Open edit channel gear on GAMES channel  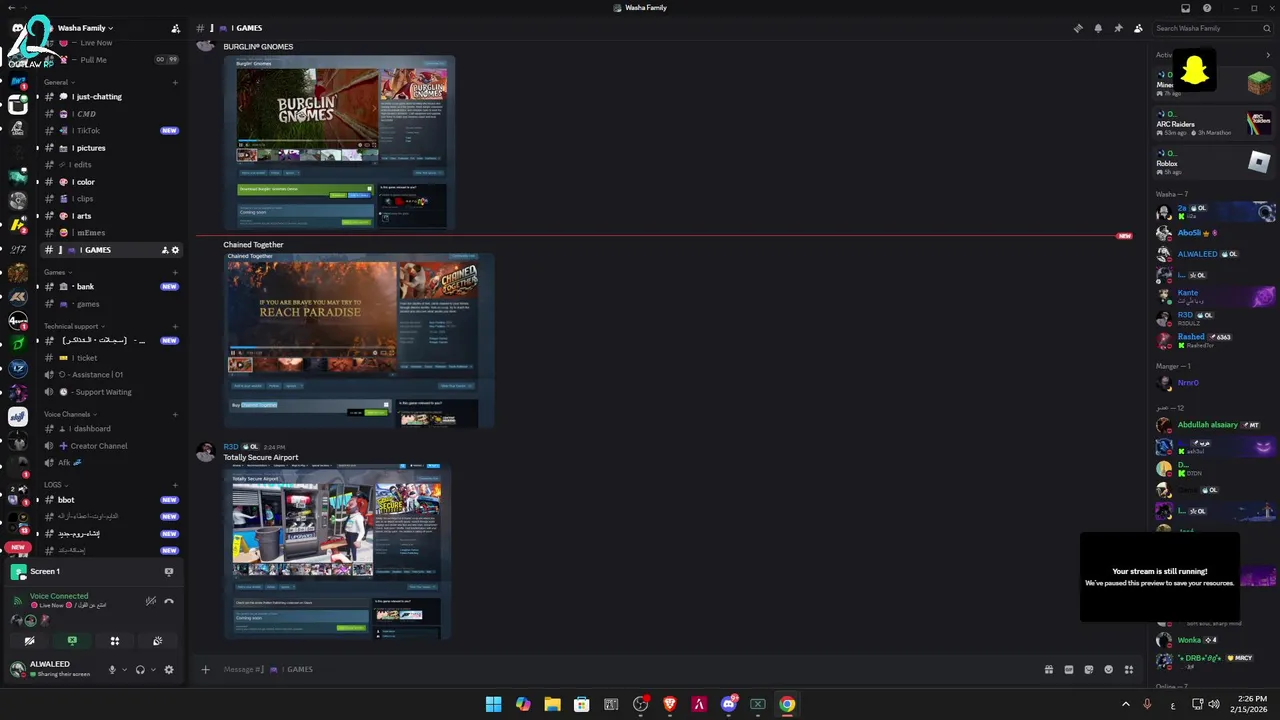point(176,250)
